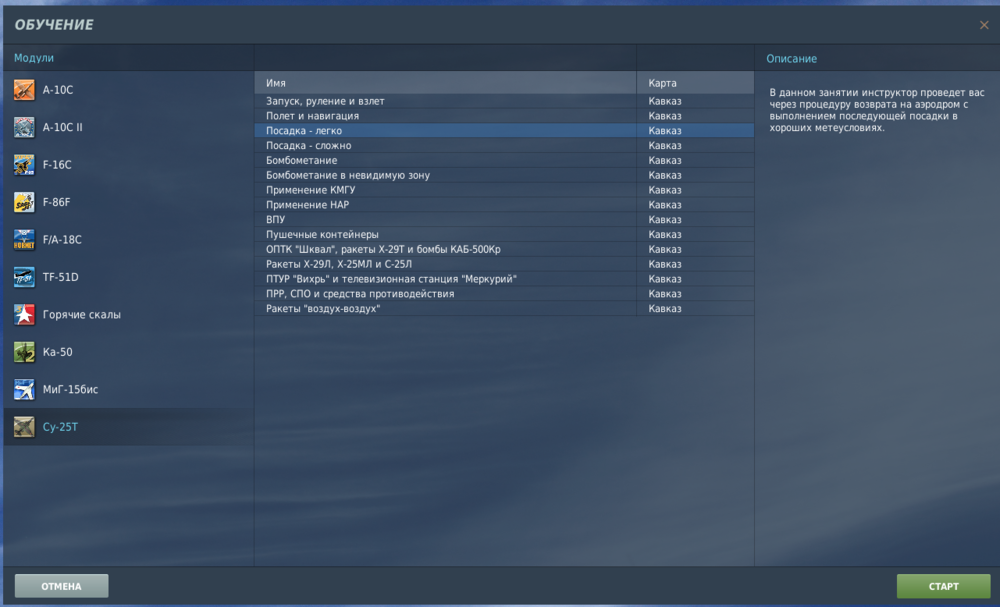This screenshot has width=1000, height=607.
Task: Click the TF-51D module name label
Action: 61,277
